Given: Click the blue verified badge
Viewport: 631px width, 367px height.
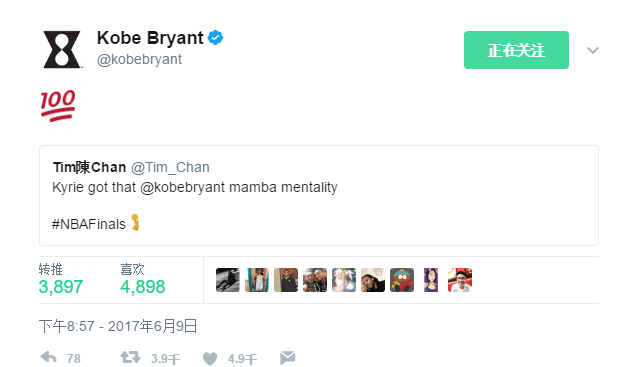Looking at the screenshot, I should pyautogui.click(x=215, y=38).
